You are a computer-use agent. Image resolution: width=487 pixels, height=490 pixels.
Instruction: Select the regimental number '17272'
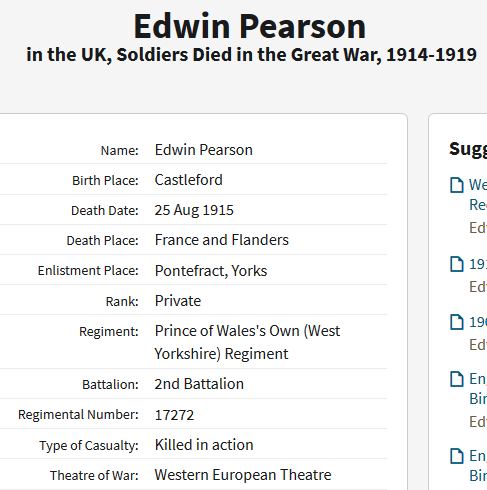174,415
